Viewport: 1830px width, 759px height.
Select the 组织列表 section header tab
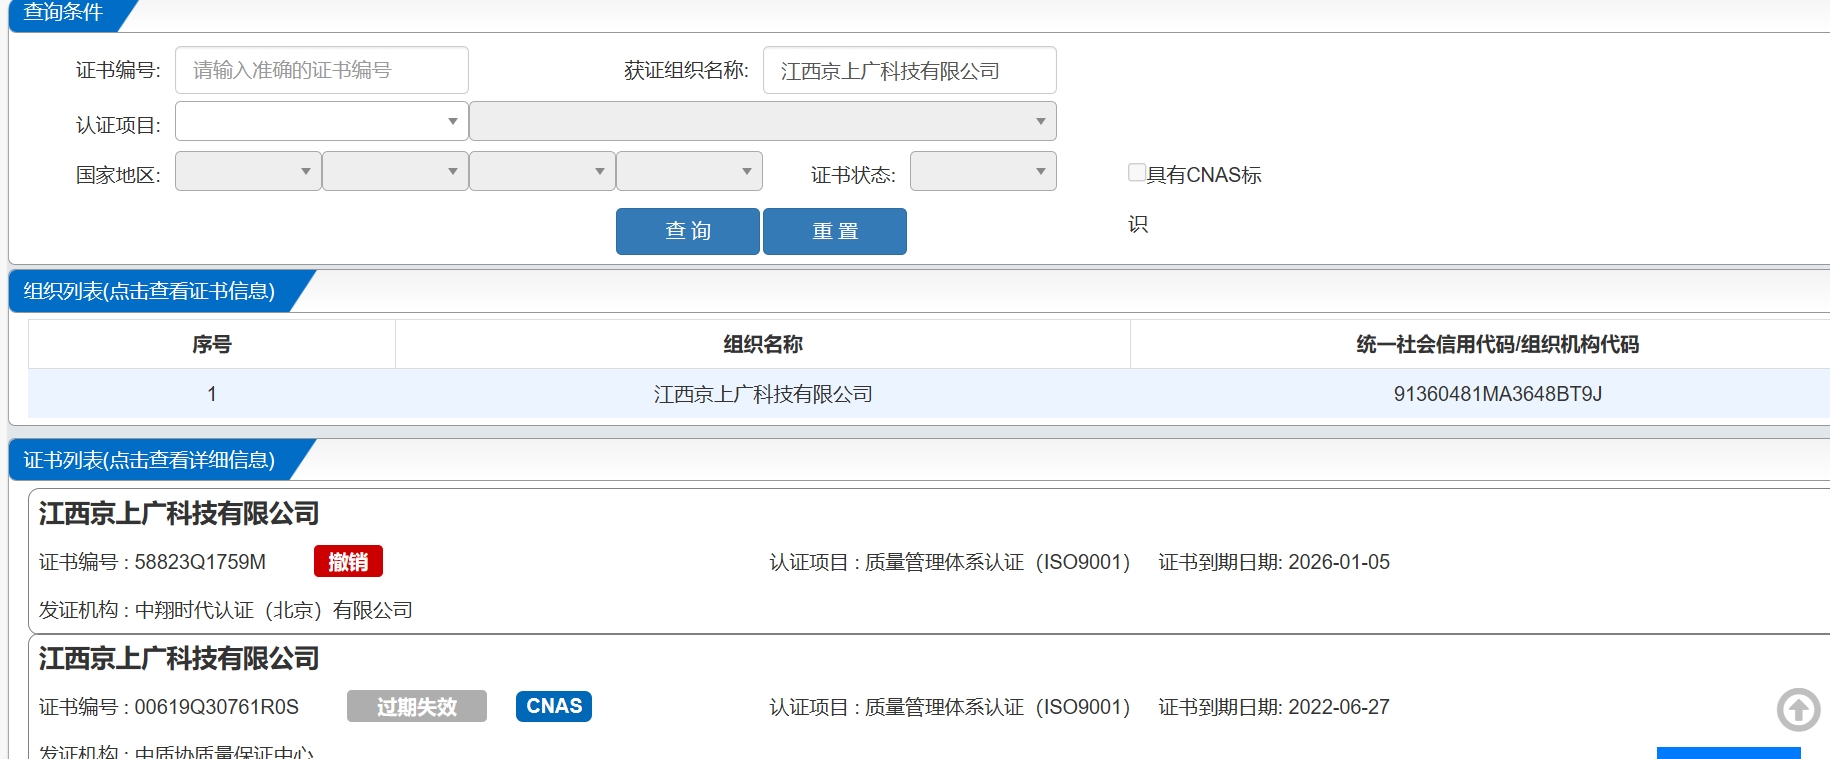(x=150, y=291)
